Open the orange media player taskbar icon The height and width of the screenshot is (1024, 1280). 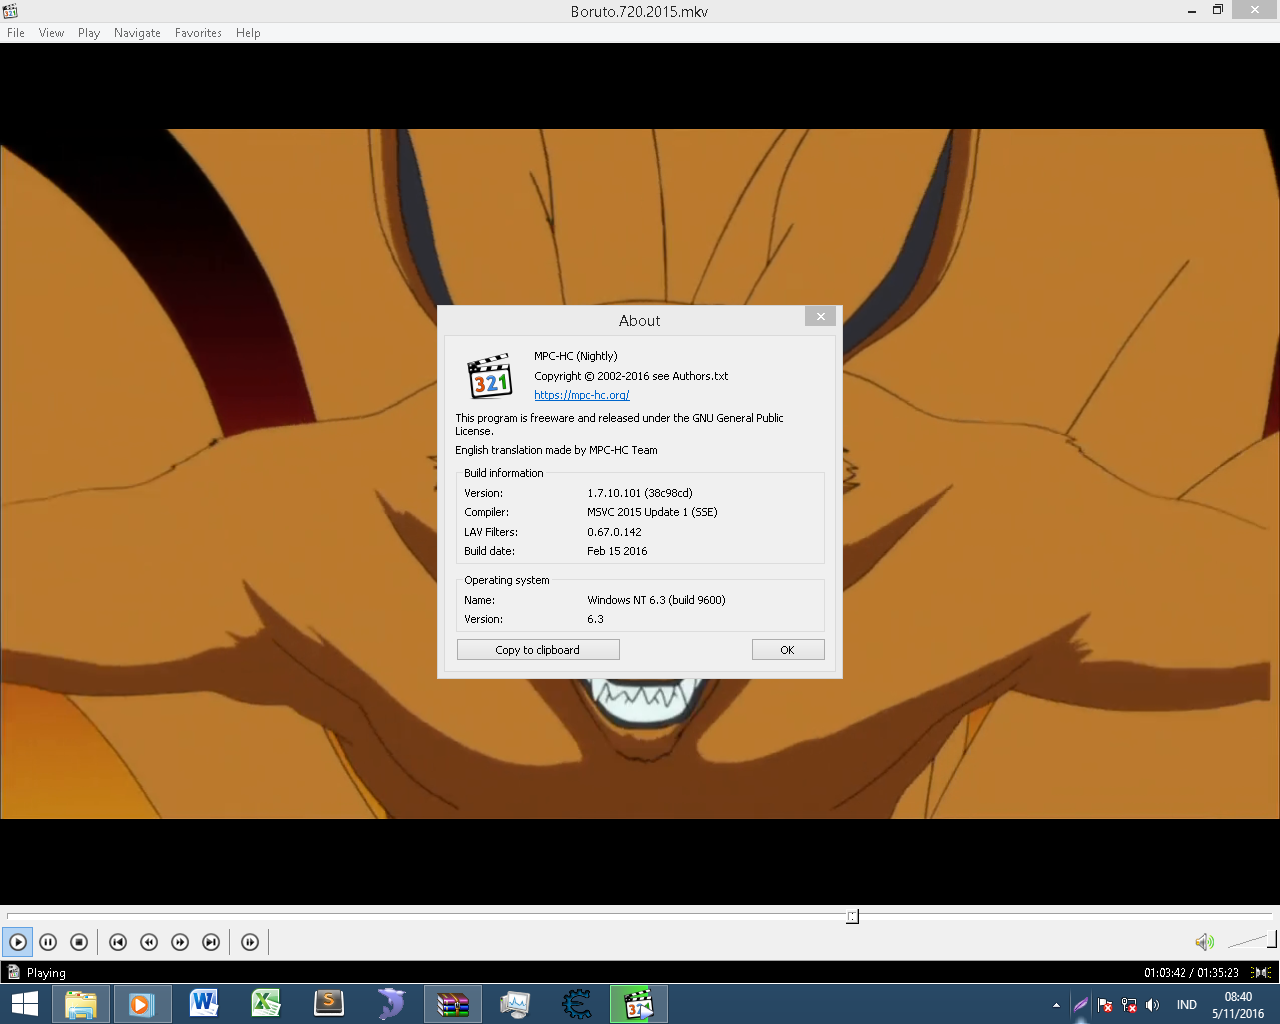142,1004
